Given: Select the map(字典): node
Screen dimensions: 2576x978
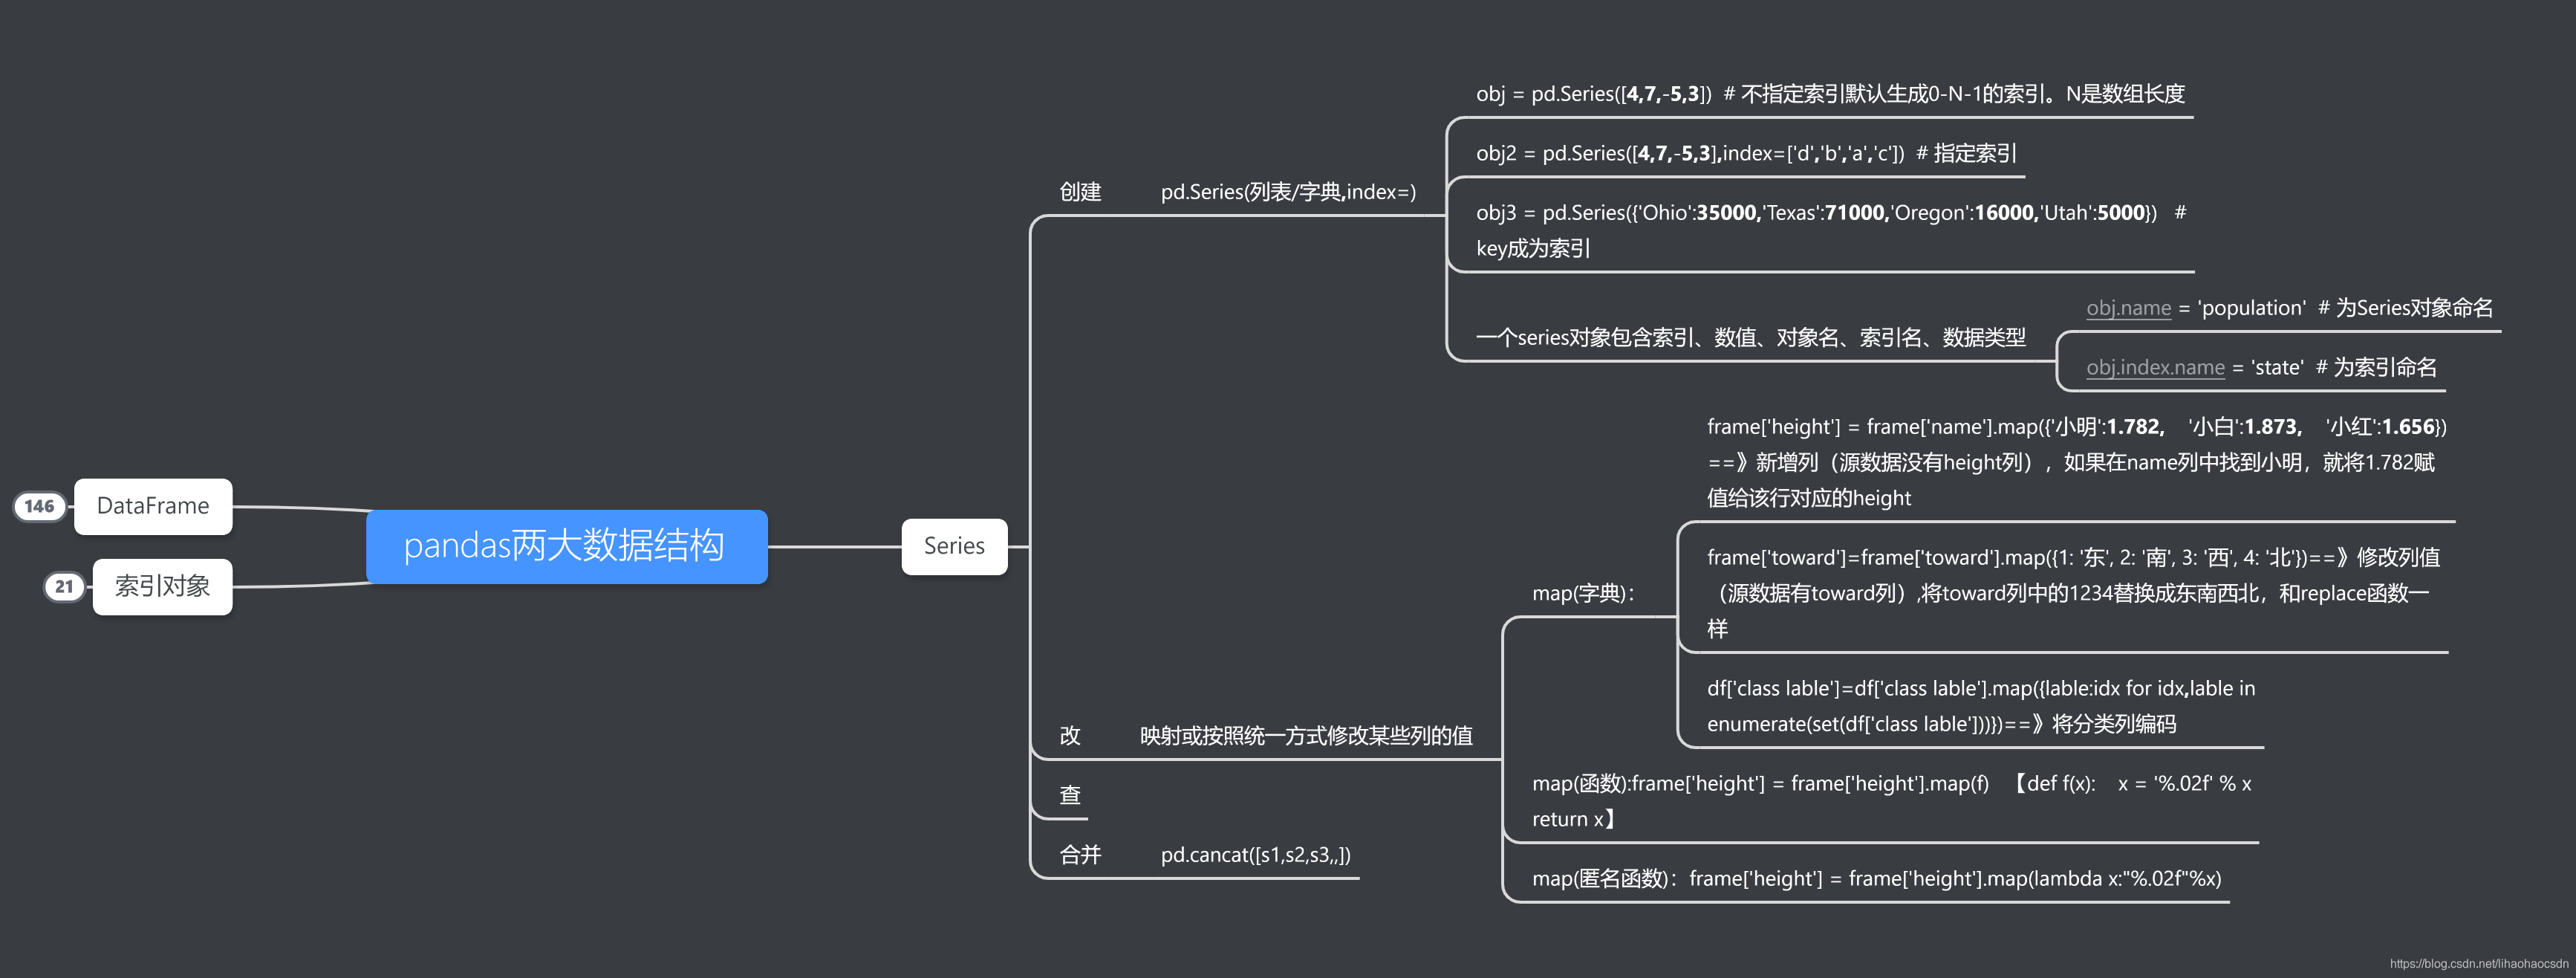Looking at the screenshot, I should [1583, 593].
